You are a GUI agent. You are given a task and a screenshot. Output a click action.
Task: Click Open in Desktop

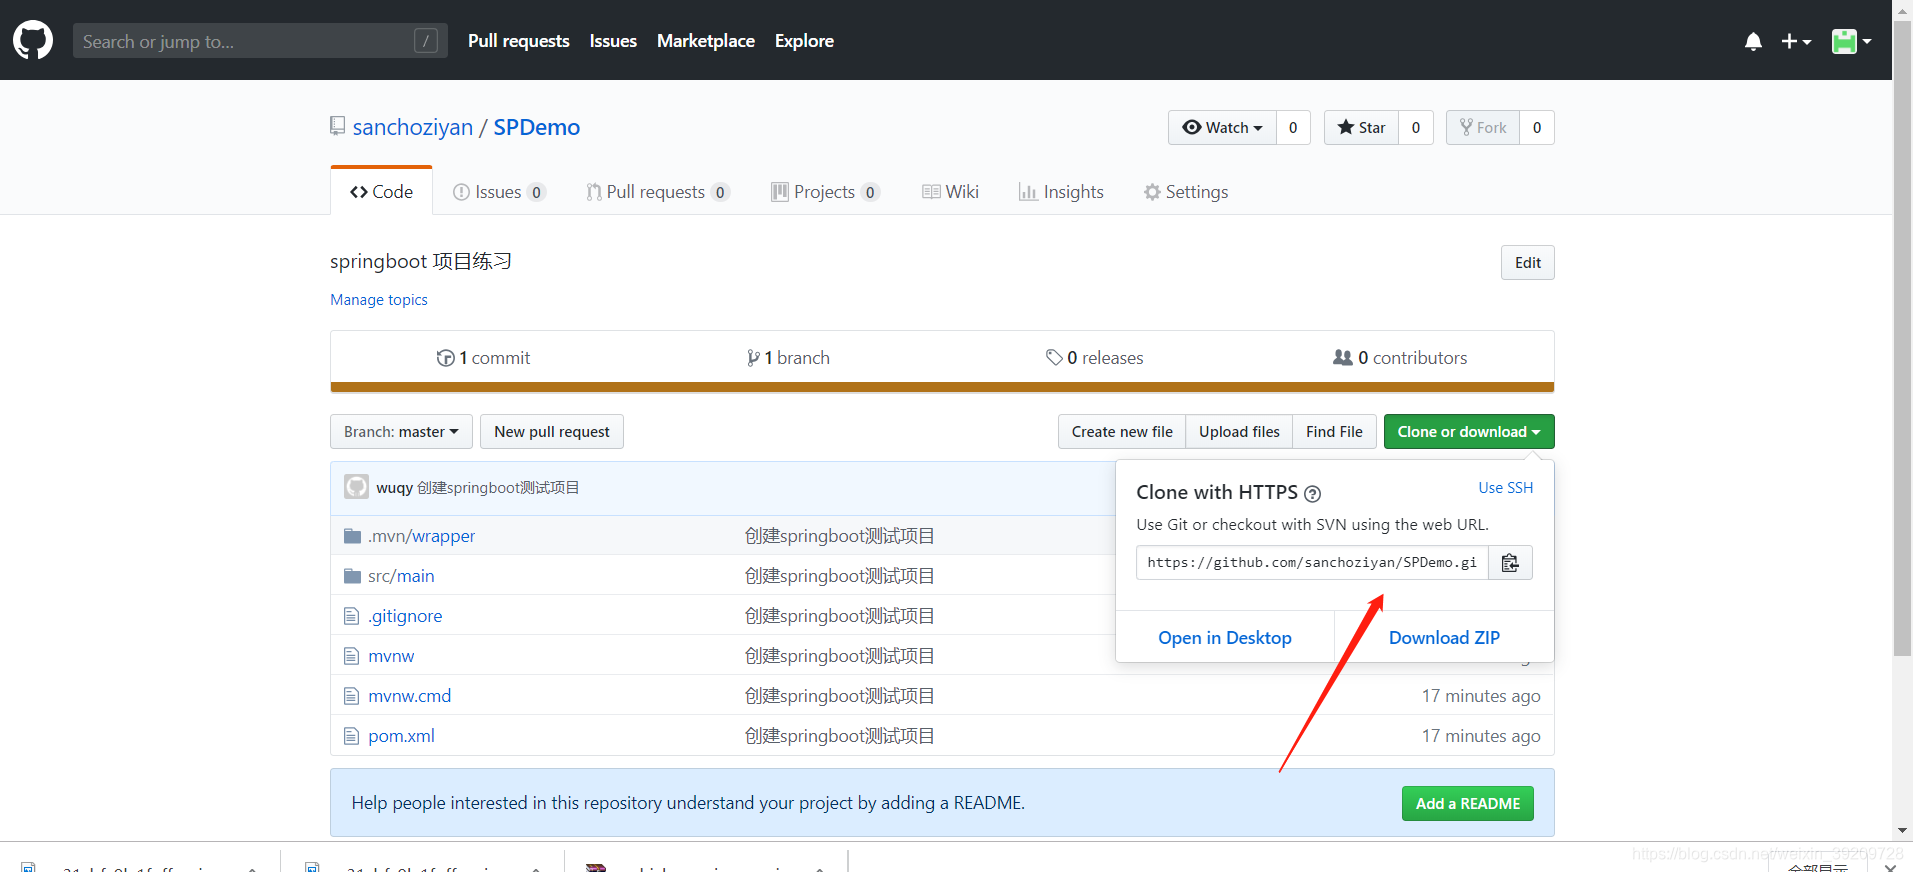tap(1225, 638)
